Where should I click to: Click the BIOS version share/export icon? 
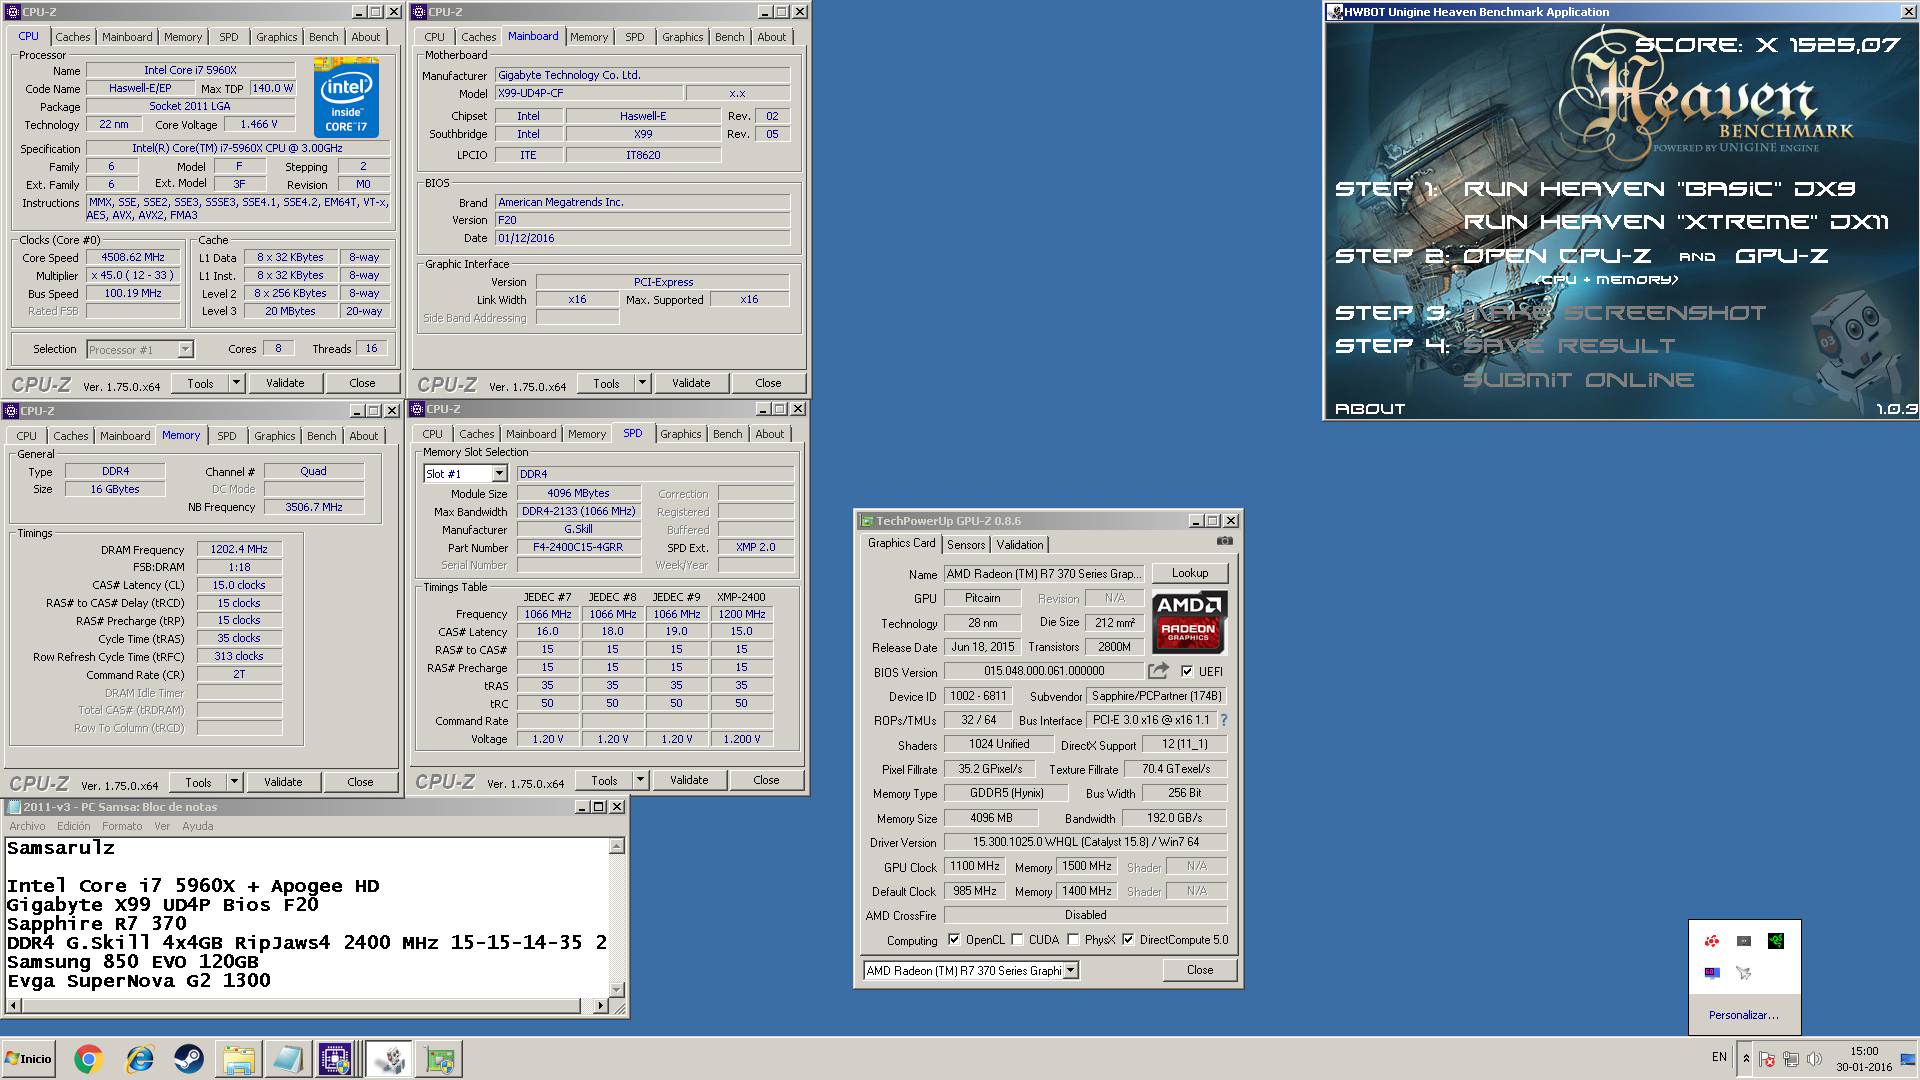tap(1158, 671)
